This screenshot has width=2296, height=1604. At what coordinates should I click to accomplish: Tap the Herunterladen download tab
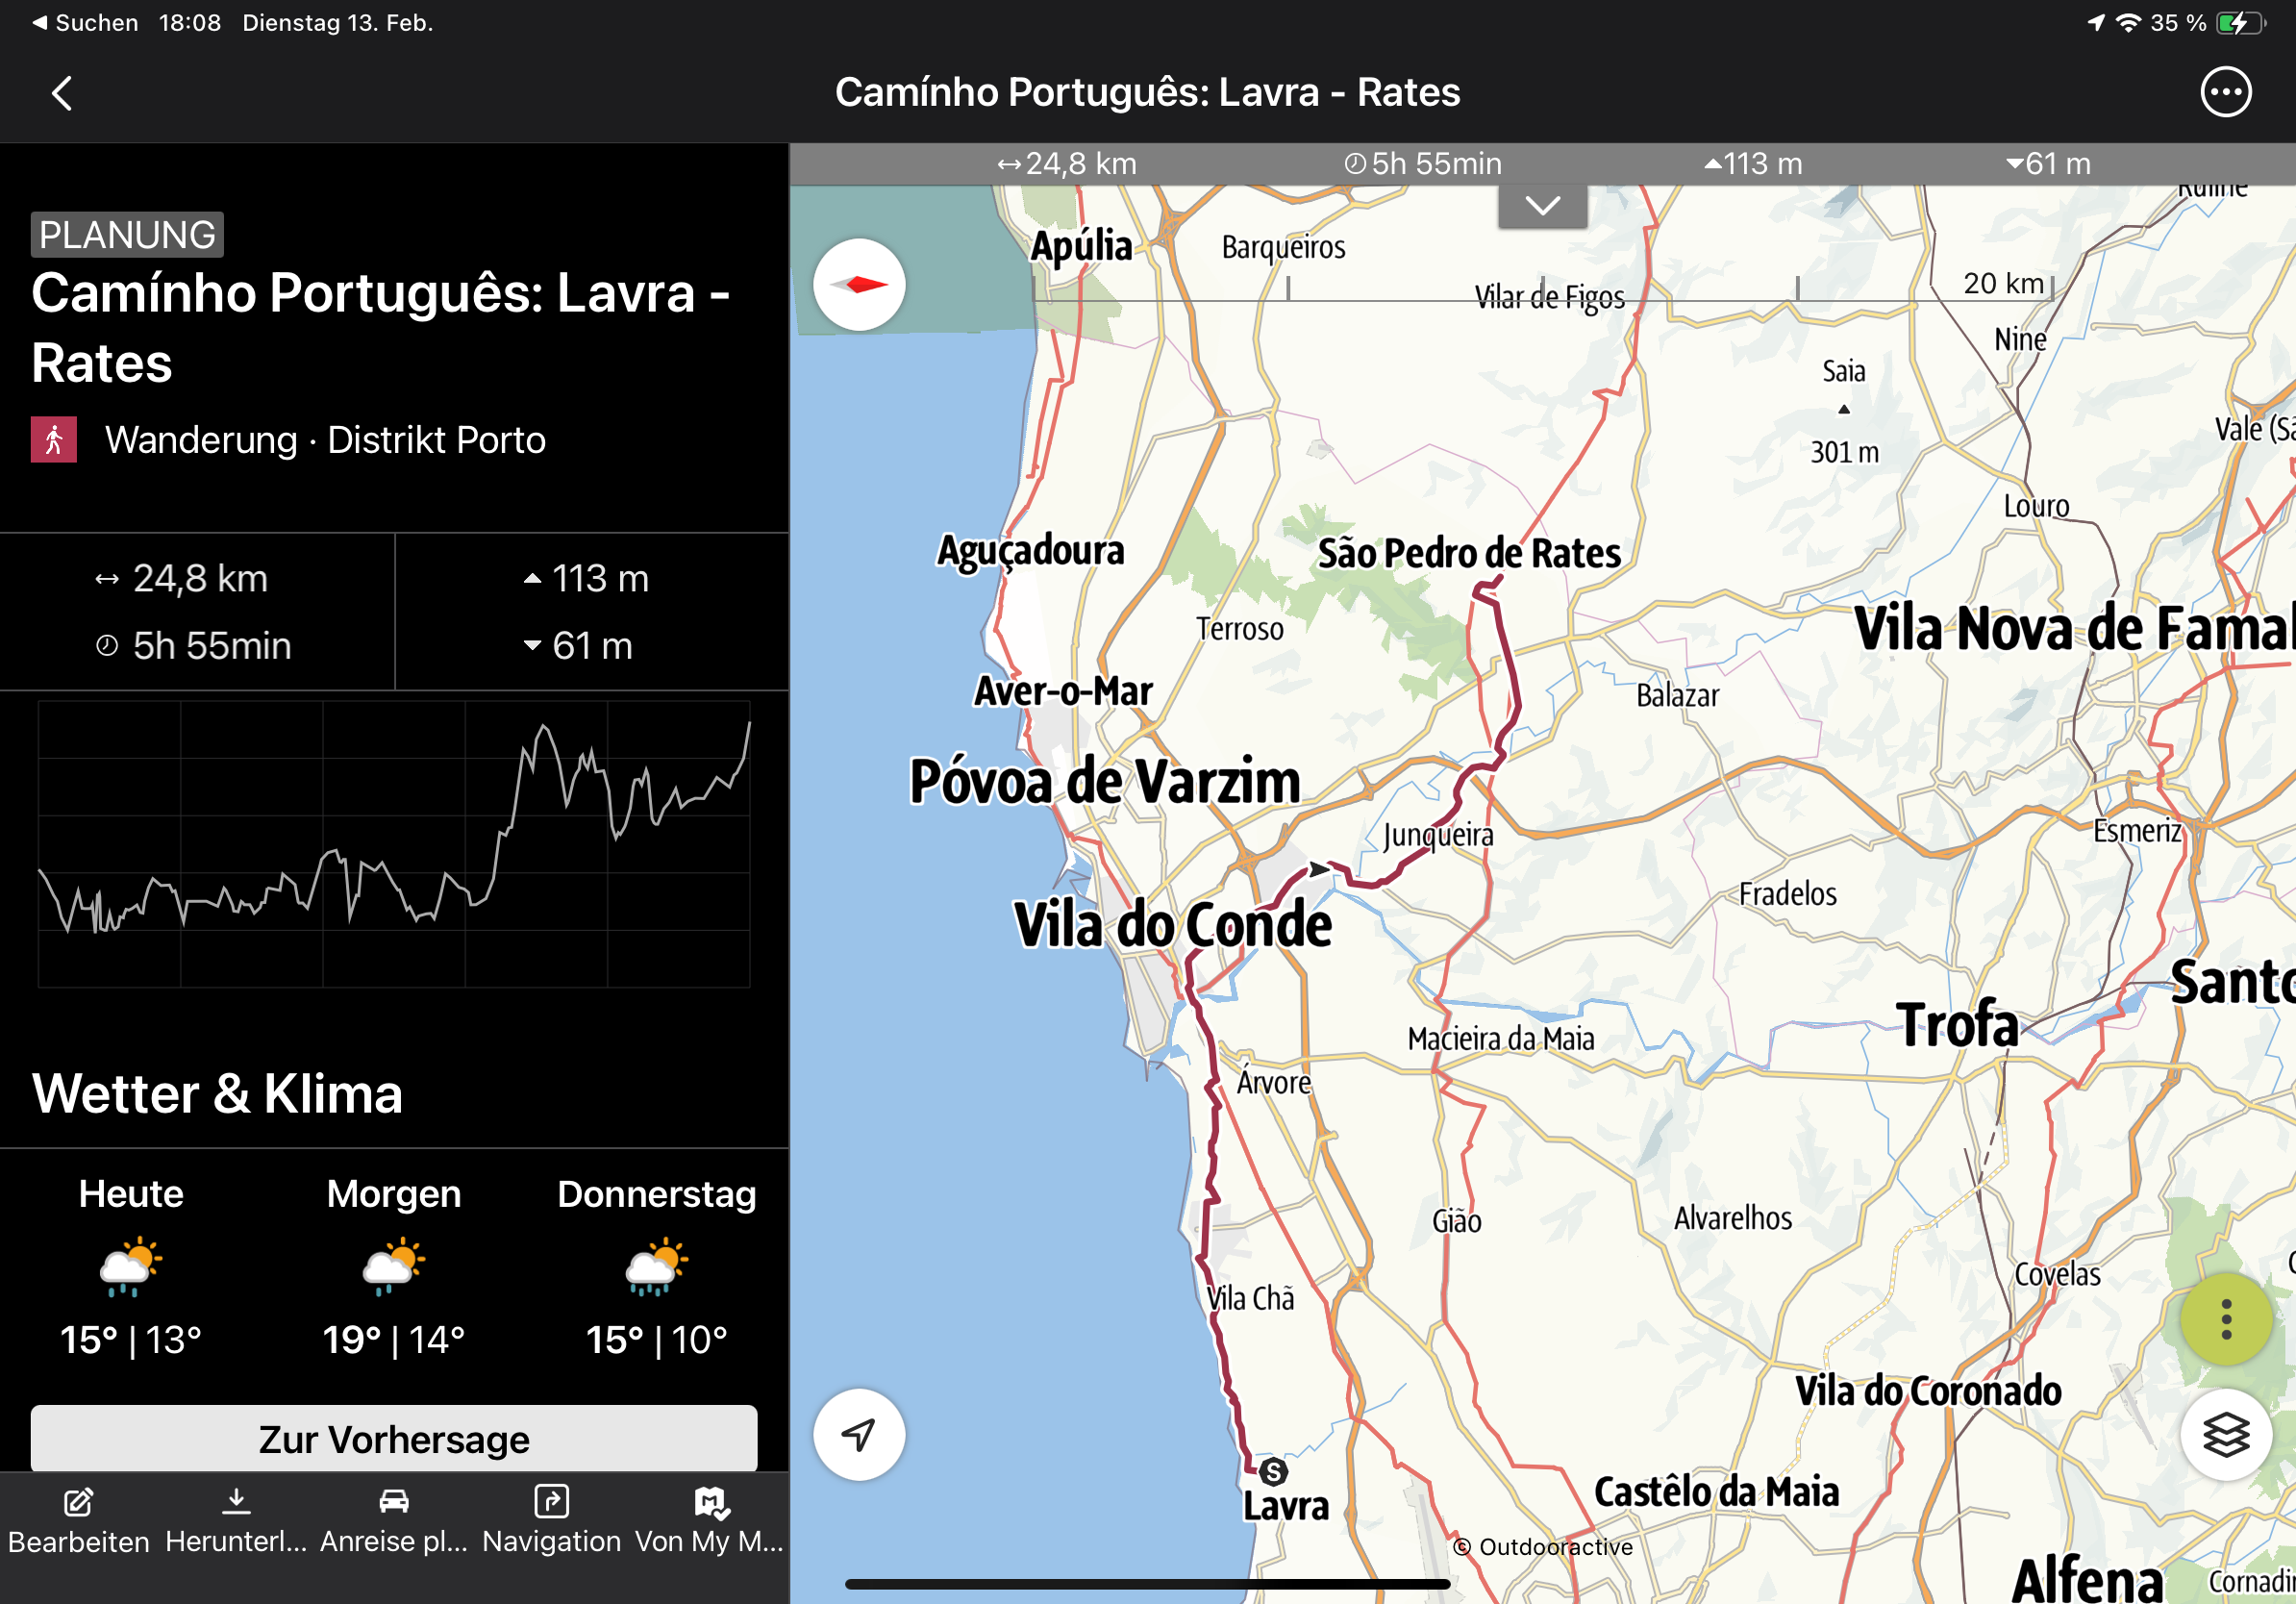tap(236, 1521)
